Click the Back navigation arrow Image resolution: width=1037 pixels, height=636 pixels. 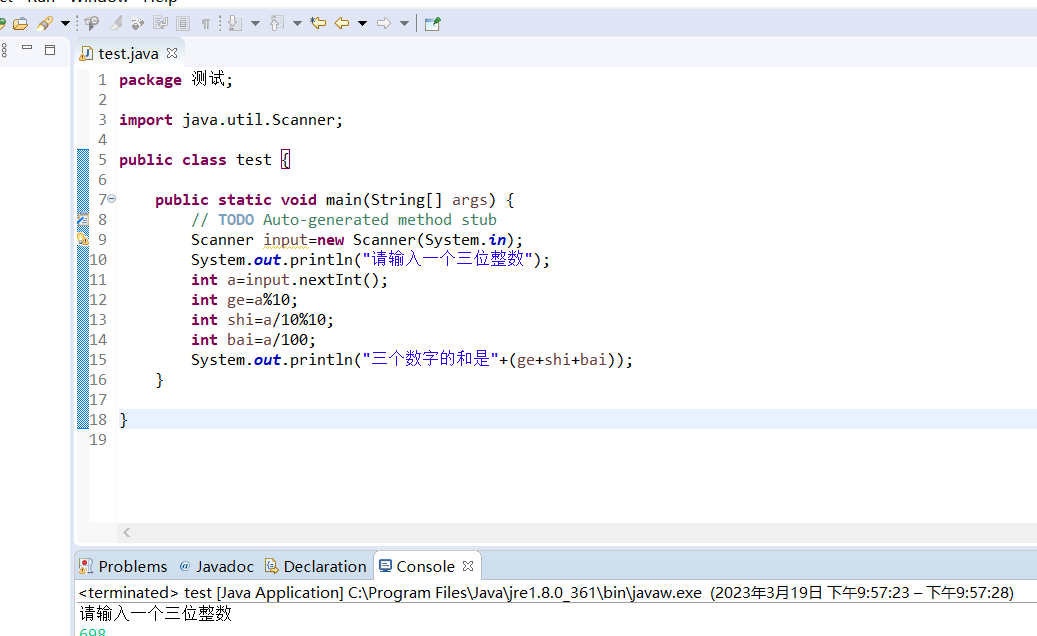pyautogui.click(x=342, y=24)
